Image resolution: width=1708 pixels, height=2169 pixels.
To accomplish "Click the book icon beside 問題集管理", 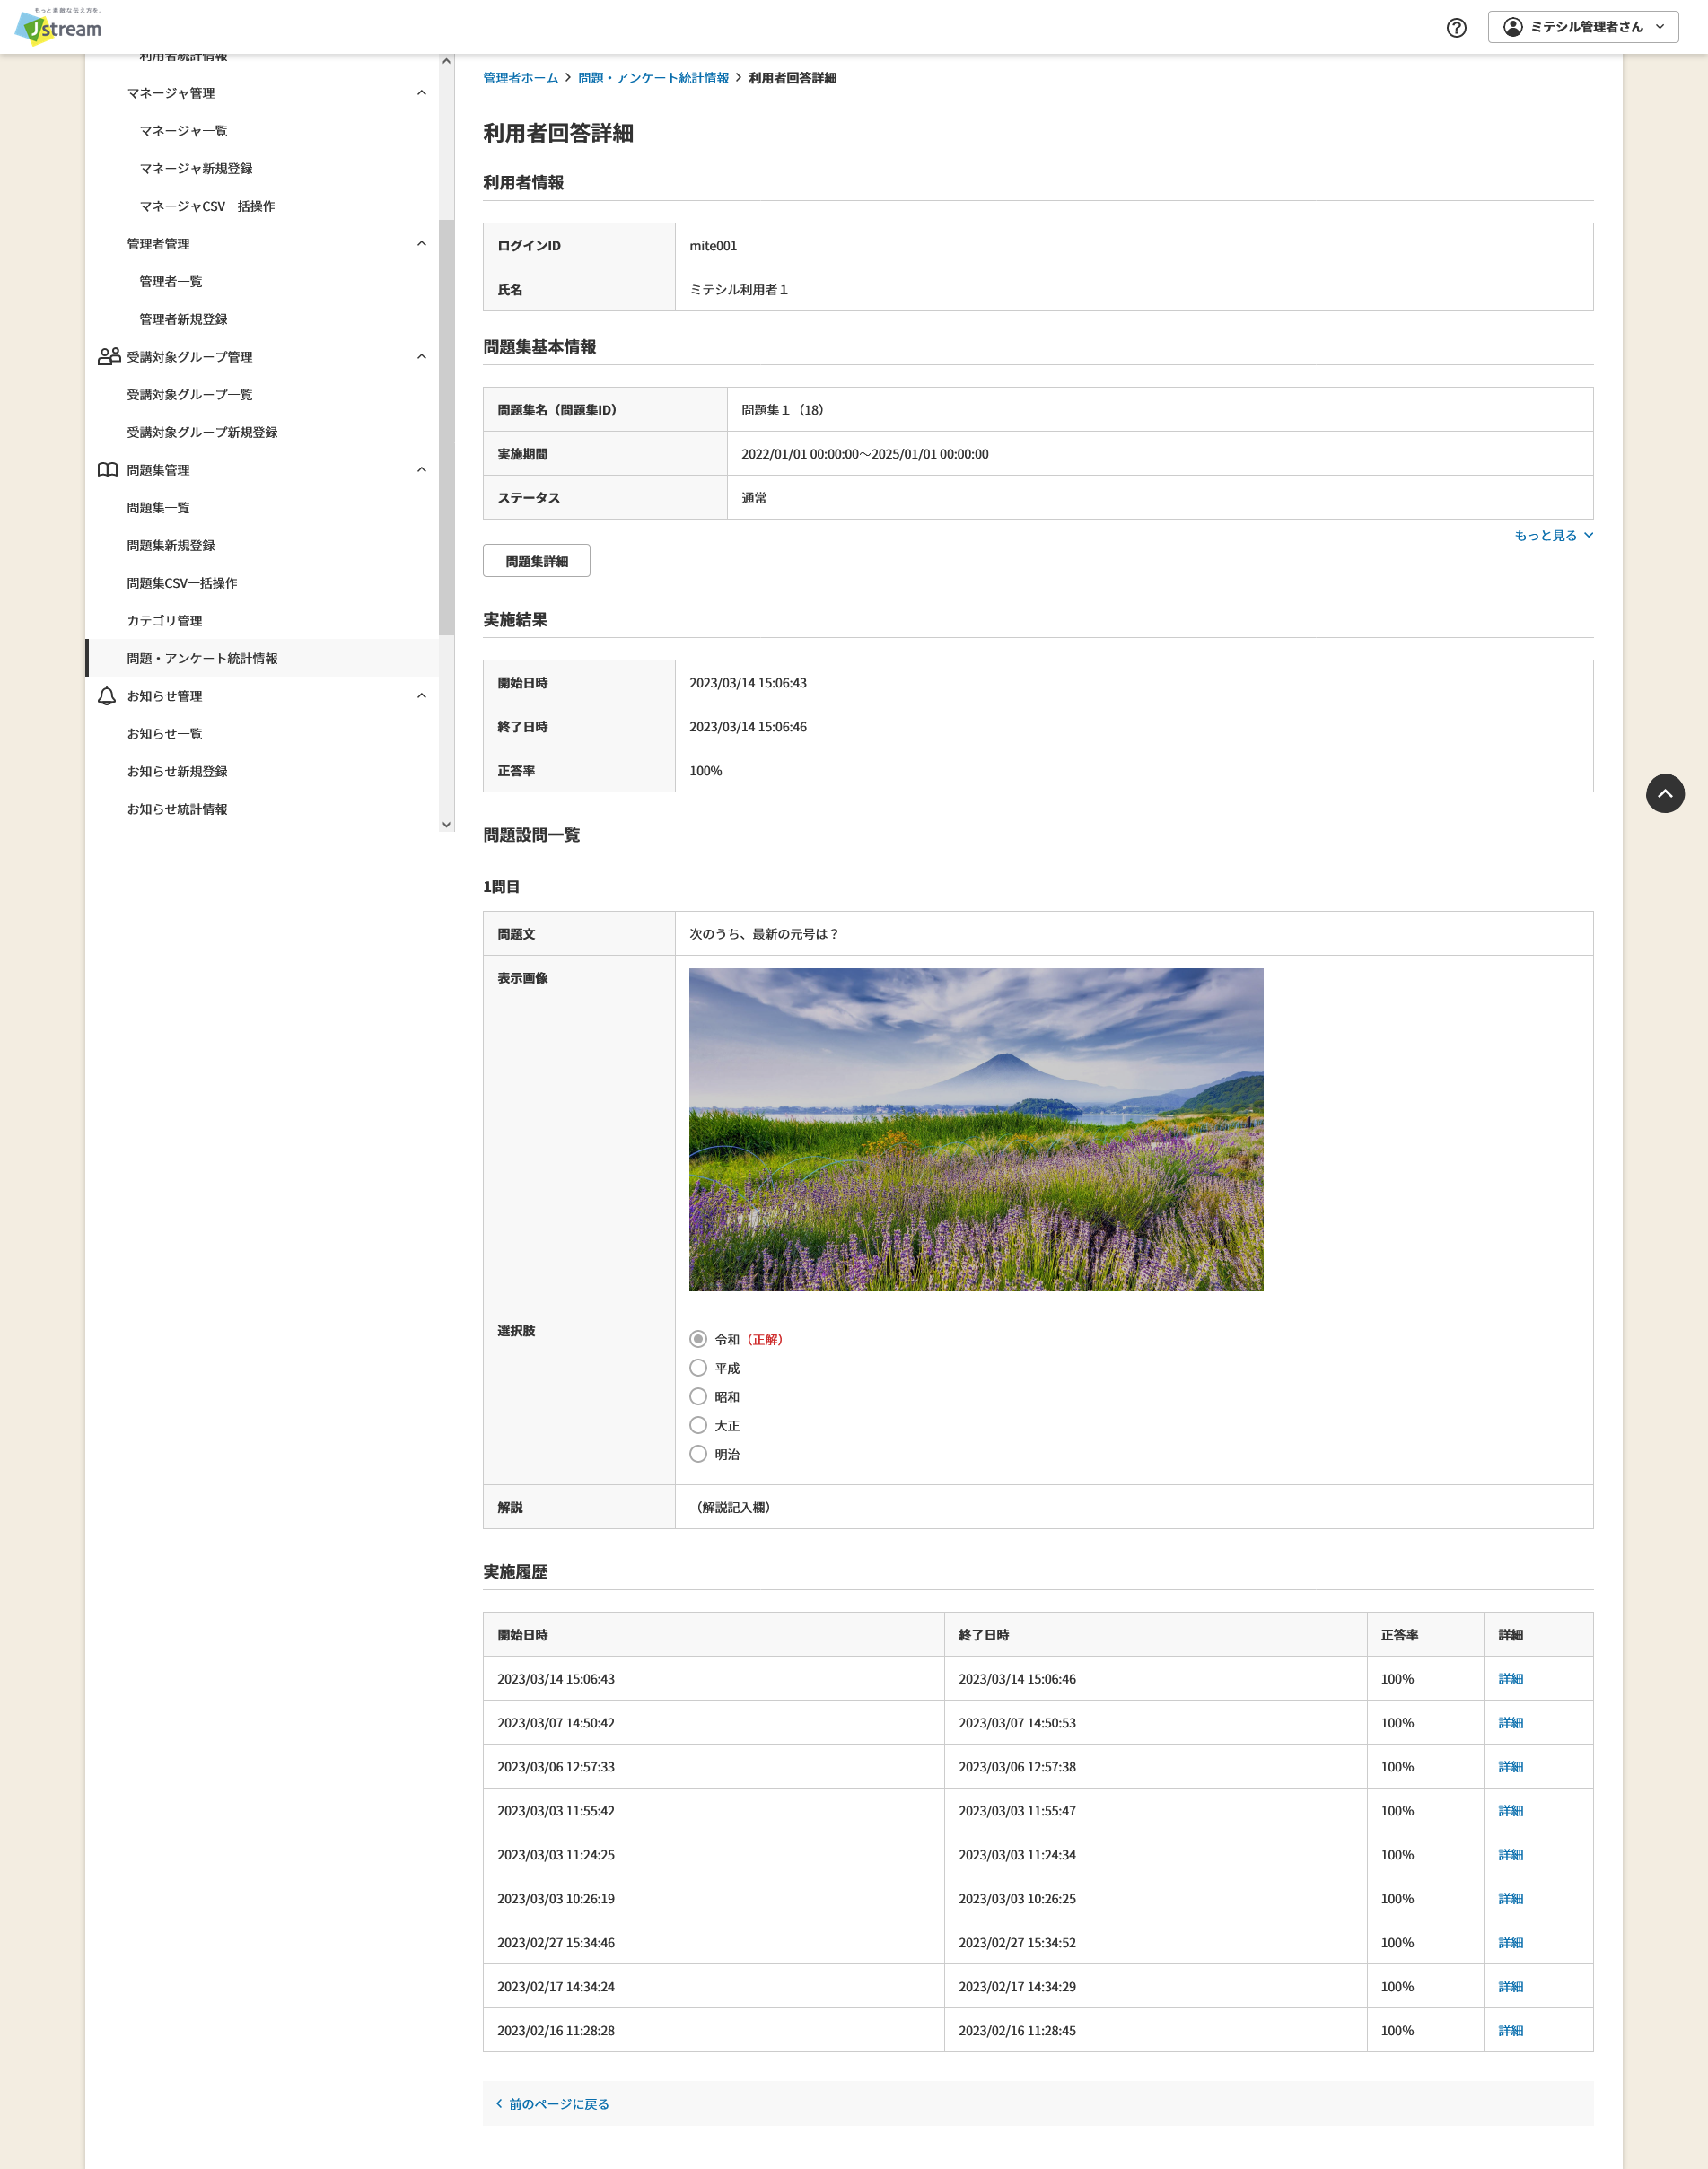I will click(108, 470).
